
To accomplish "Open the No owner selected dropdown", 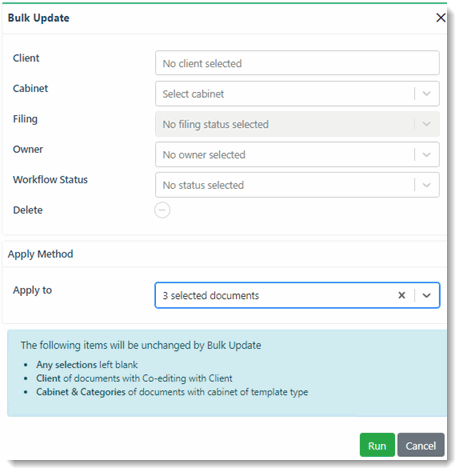I will coord(297,154).
